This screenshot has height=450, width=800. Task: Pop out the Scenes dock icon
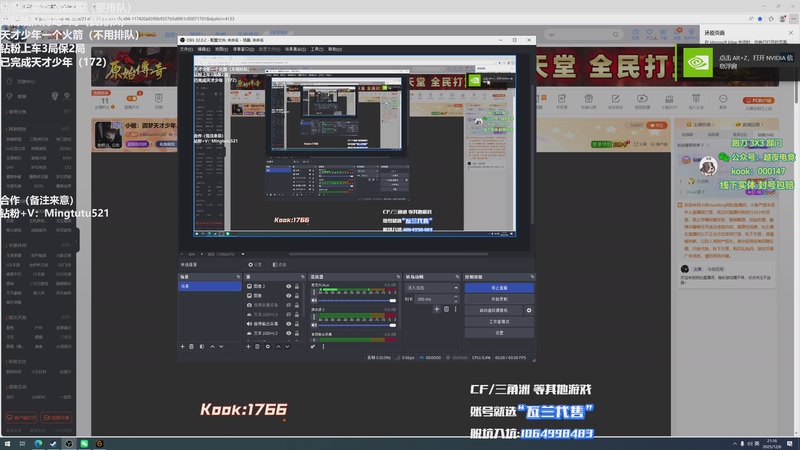pyautogui.click(x=238, y=277)
